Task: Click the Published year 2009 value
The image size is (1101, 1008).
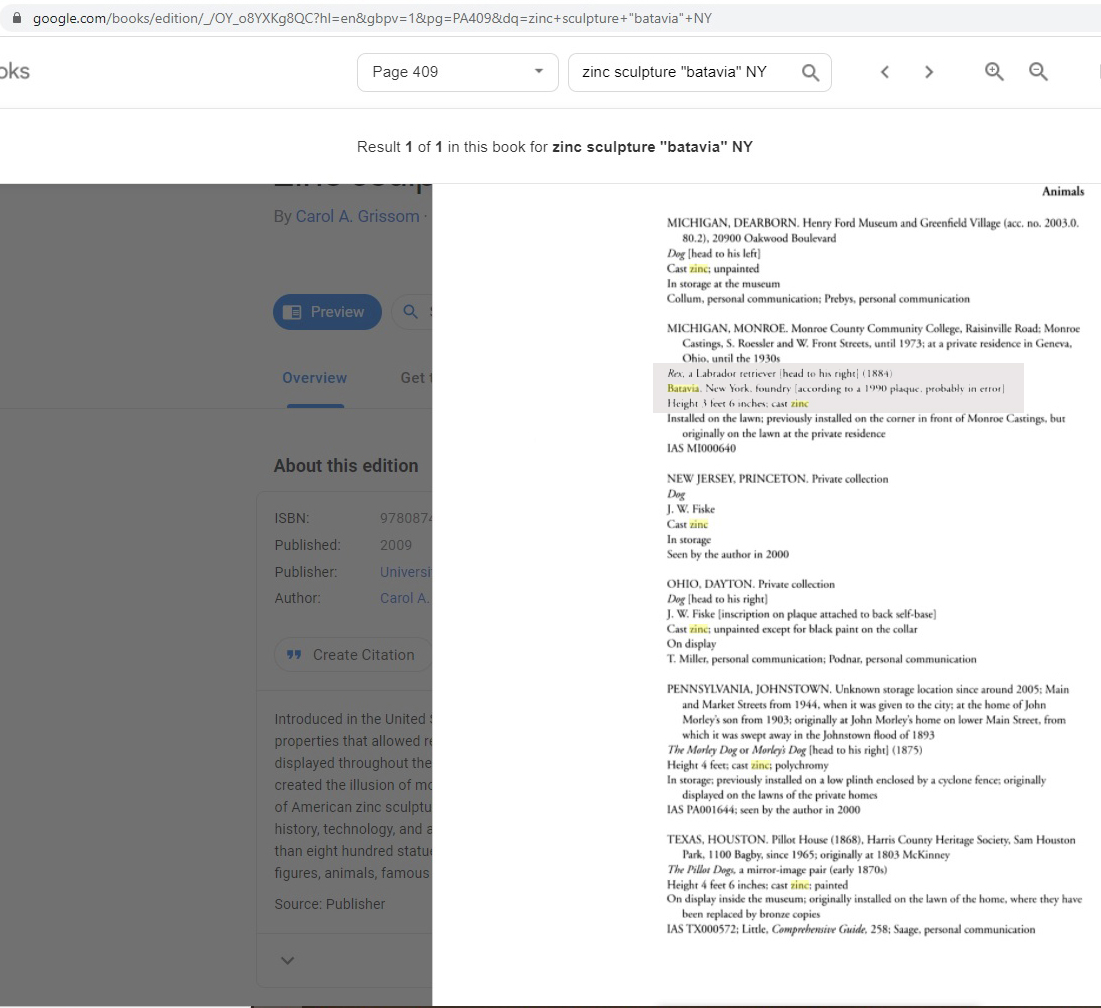Action: [x=396, y=545]
